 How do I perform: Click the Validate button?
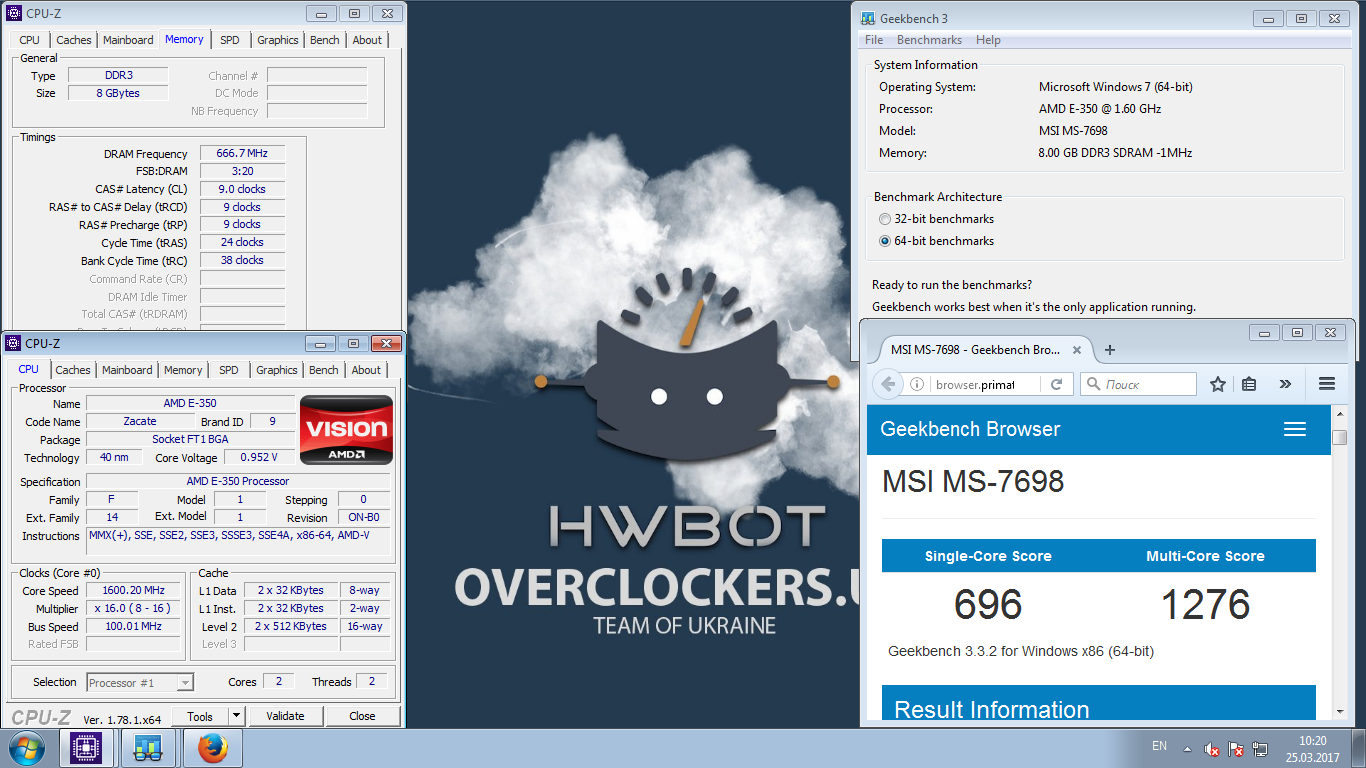click(285, 716)
